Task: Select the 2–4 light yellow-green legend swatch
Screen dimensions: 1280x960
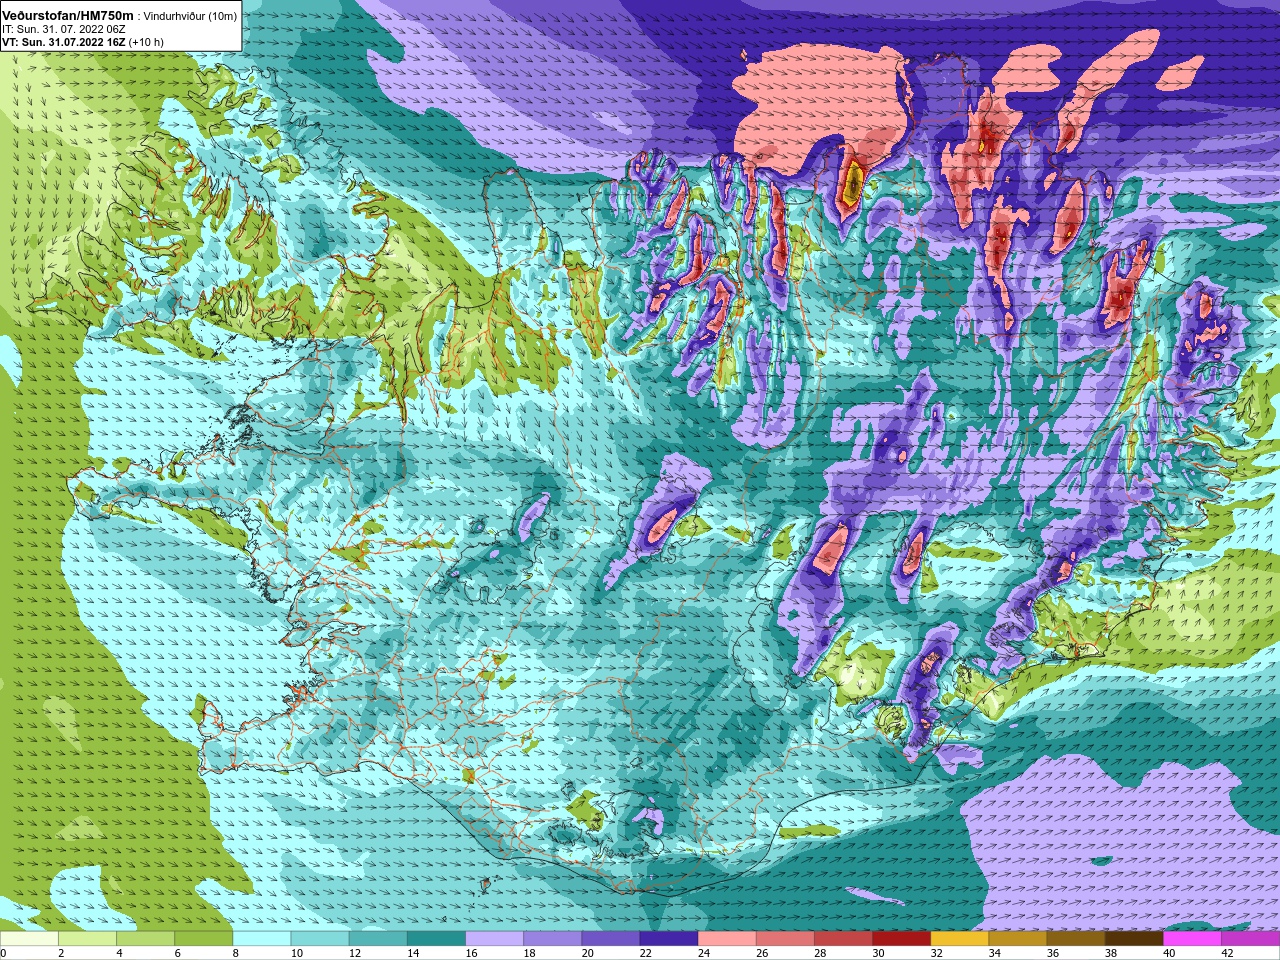Action: point(87,938)
